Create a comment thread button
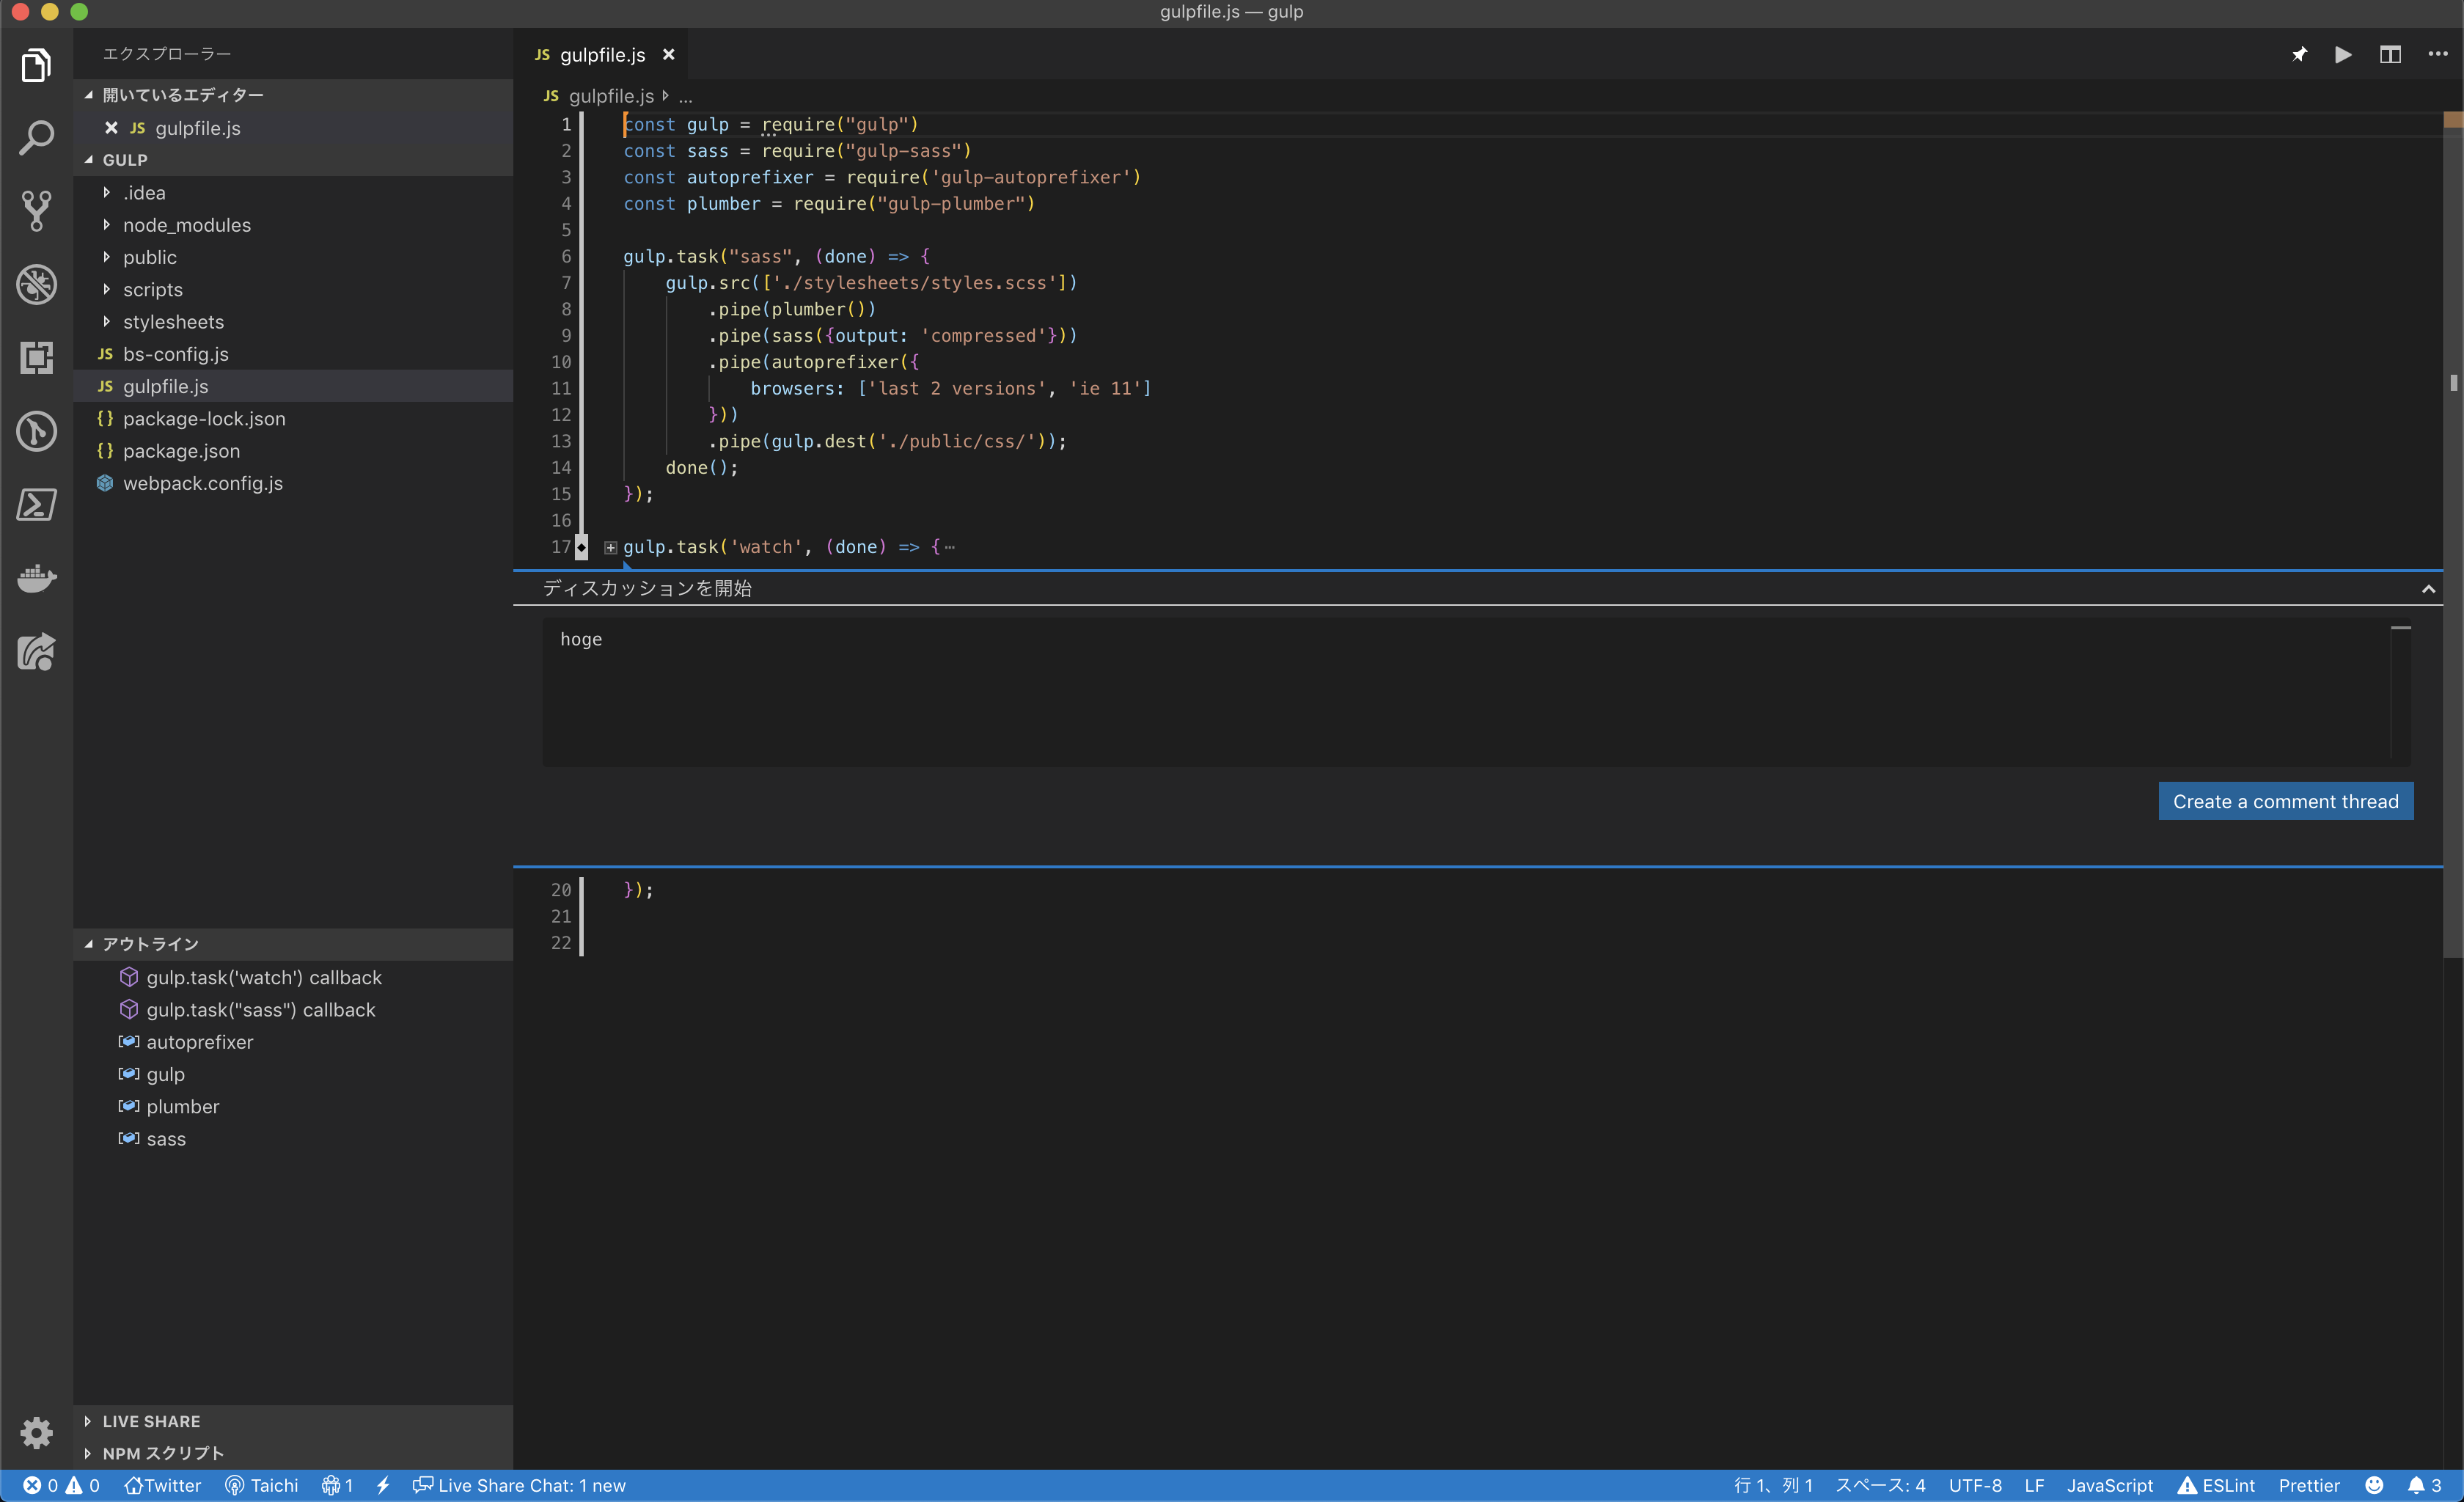 click(2286, 801)
